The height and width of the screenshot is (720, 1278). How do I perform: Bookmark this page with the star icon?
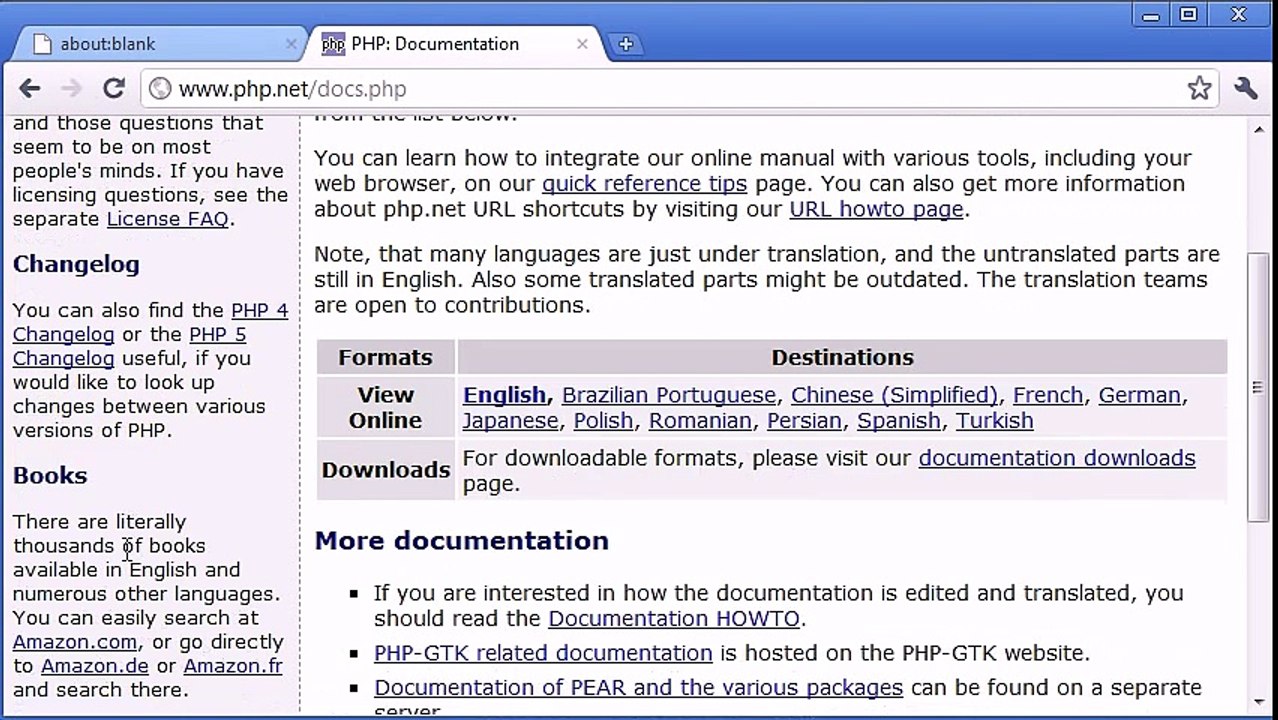(x=1199, y=88)
